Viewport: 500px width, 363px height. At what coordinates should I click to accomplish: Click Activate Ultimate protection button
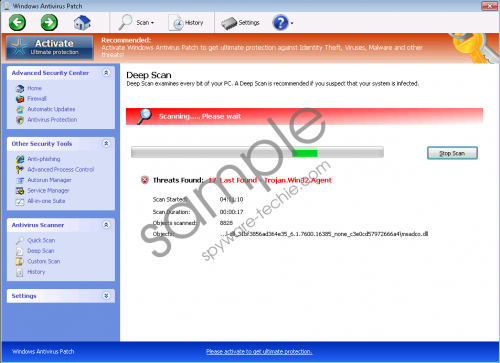pyautogui.click(x=49, y=47)
